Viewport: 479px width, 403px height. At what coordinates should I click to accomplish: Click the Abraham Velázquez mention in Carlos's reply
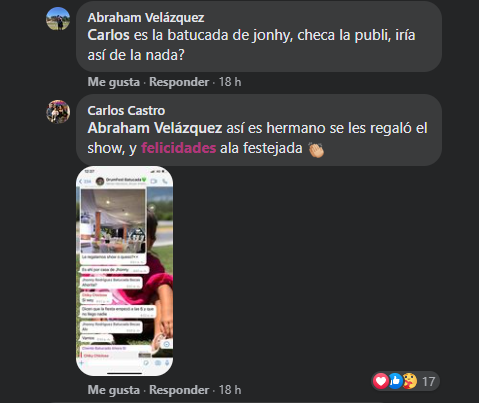point(155,128)
